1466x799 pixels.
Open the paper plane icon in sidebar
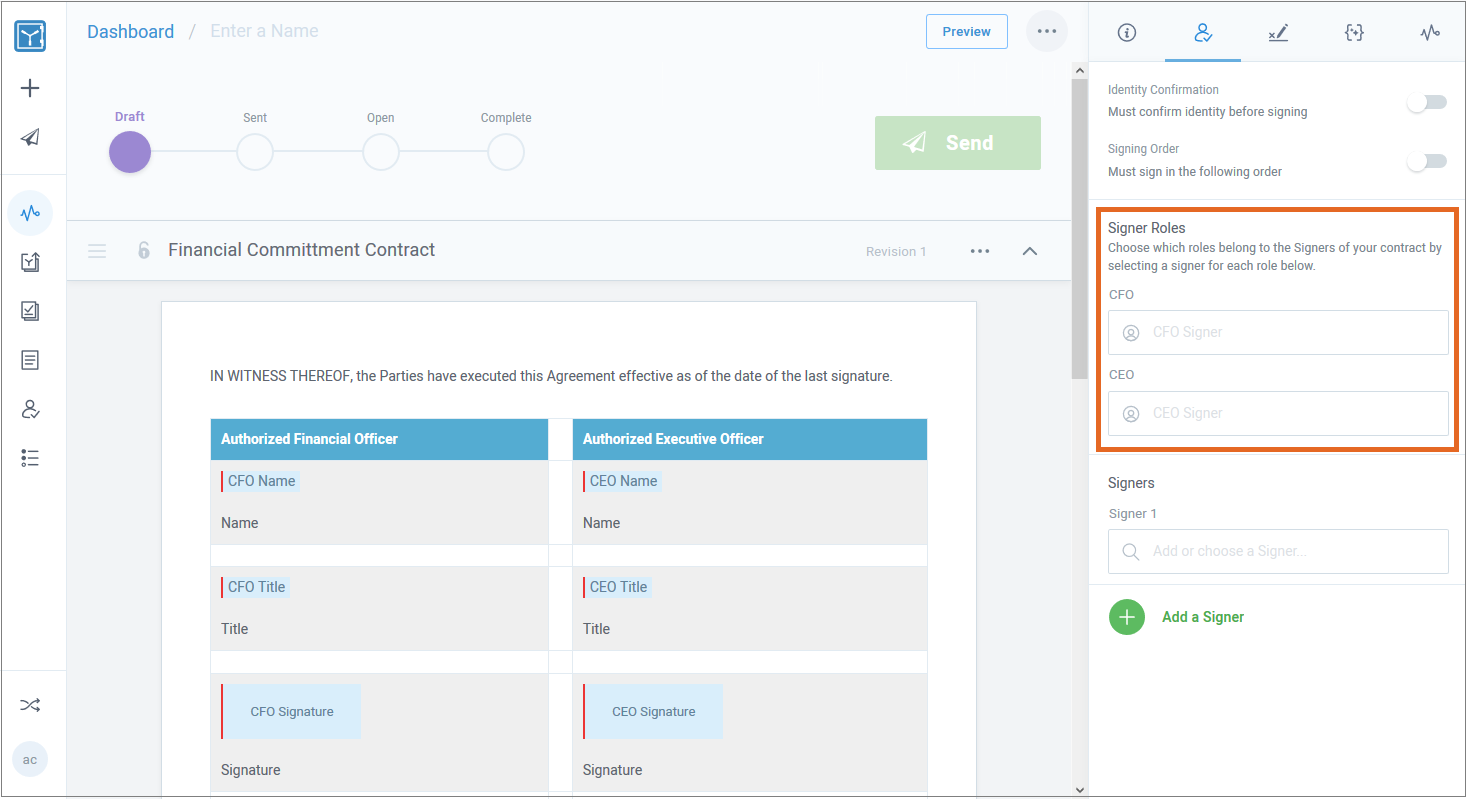point(30,138)
